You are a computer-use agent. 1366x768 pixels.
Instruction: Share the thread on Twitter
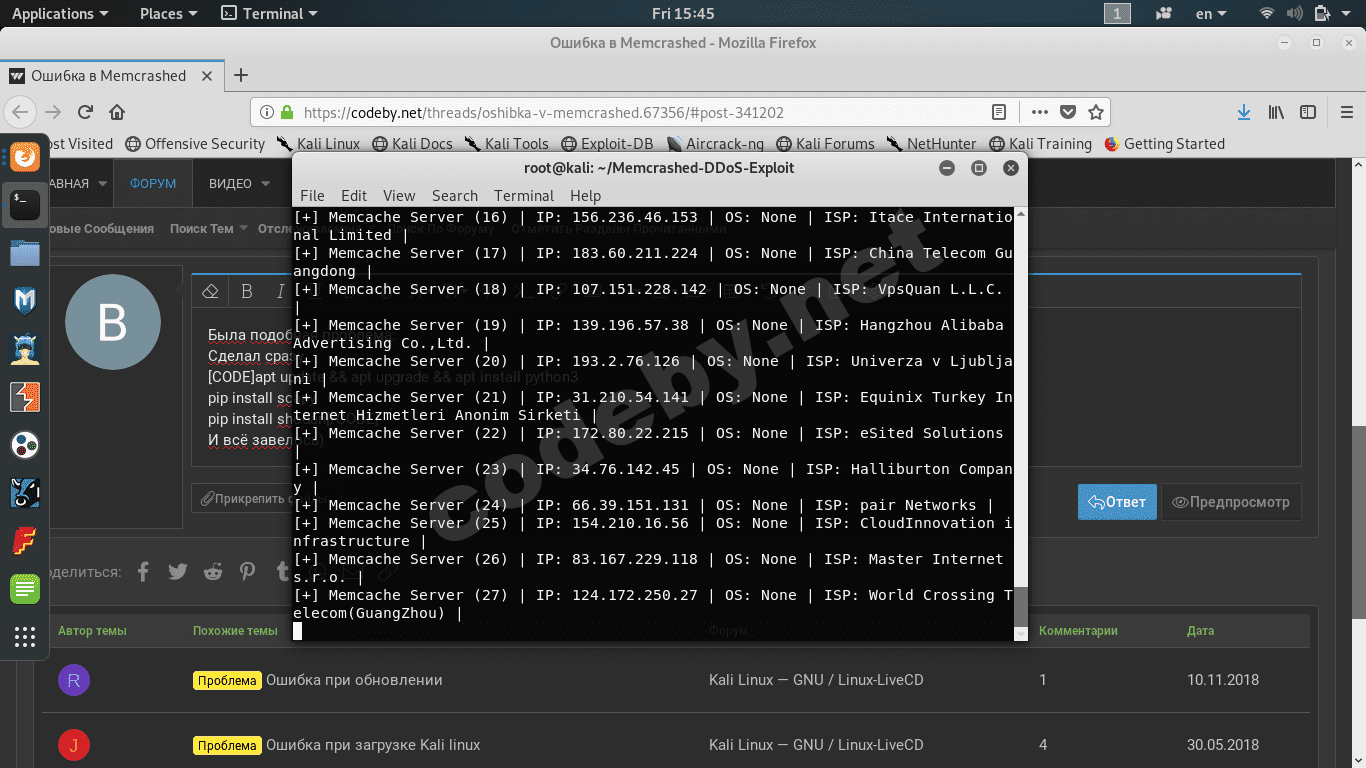coord(178,572)
